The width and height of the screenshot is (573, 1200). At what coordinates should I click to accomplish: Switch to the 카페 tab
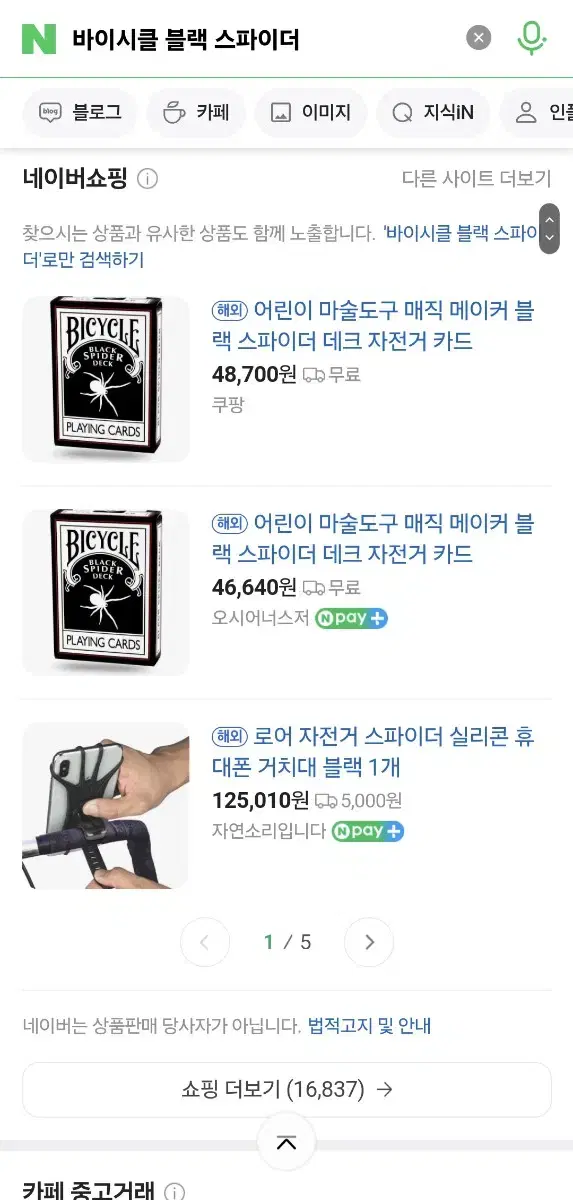pos(196,113)
